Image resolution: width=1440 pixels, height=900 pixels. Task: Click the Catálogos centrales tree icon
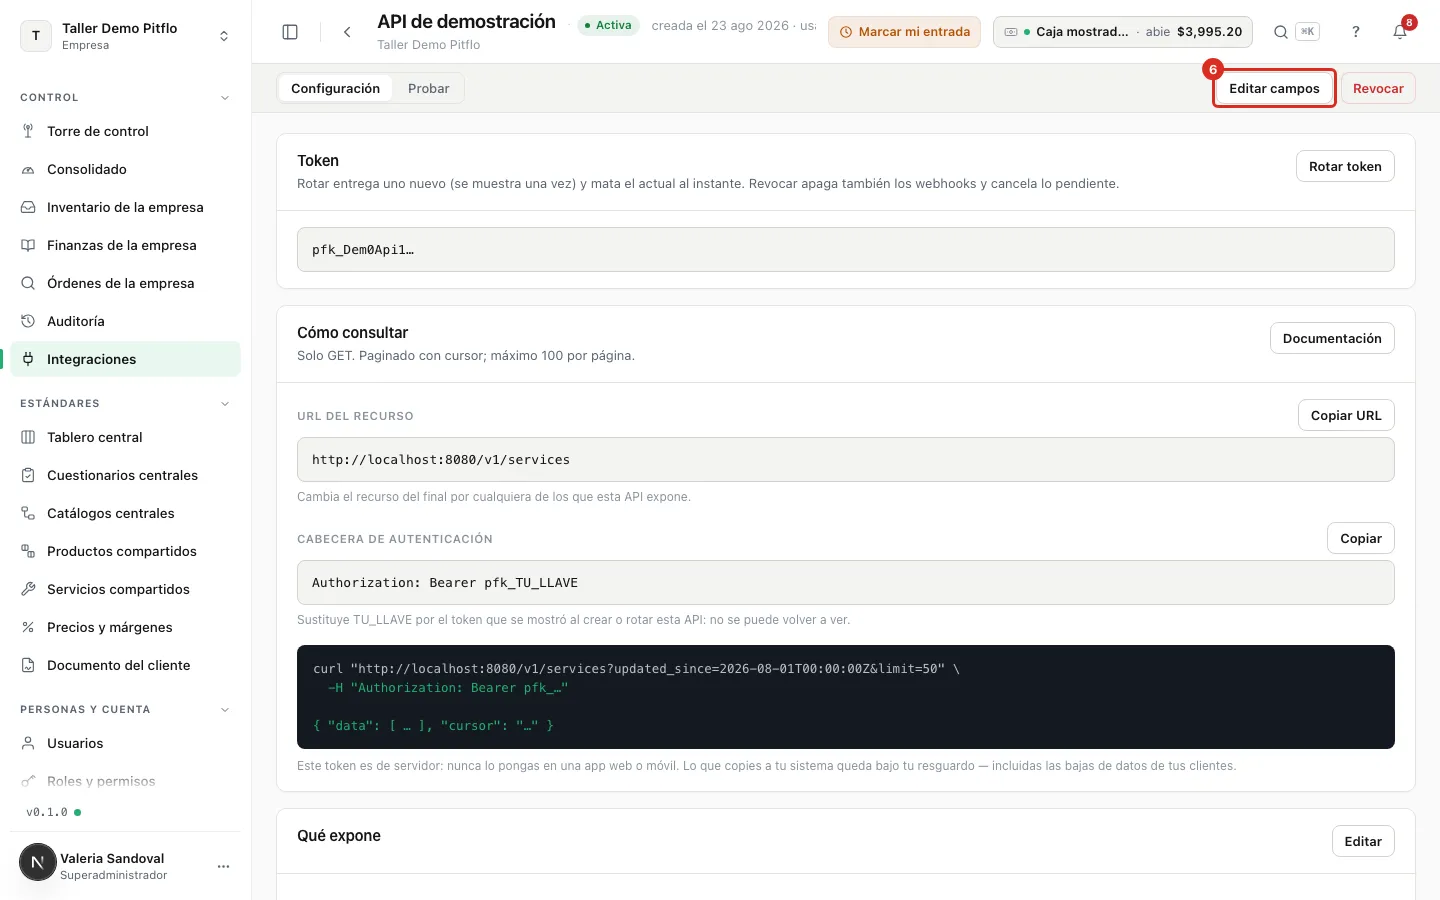coord(28,513)
